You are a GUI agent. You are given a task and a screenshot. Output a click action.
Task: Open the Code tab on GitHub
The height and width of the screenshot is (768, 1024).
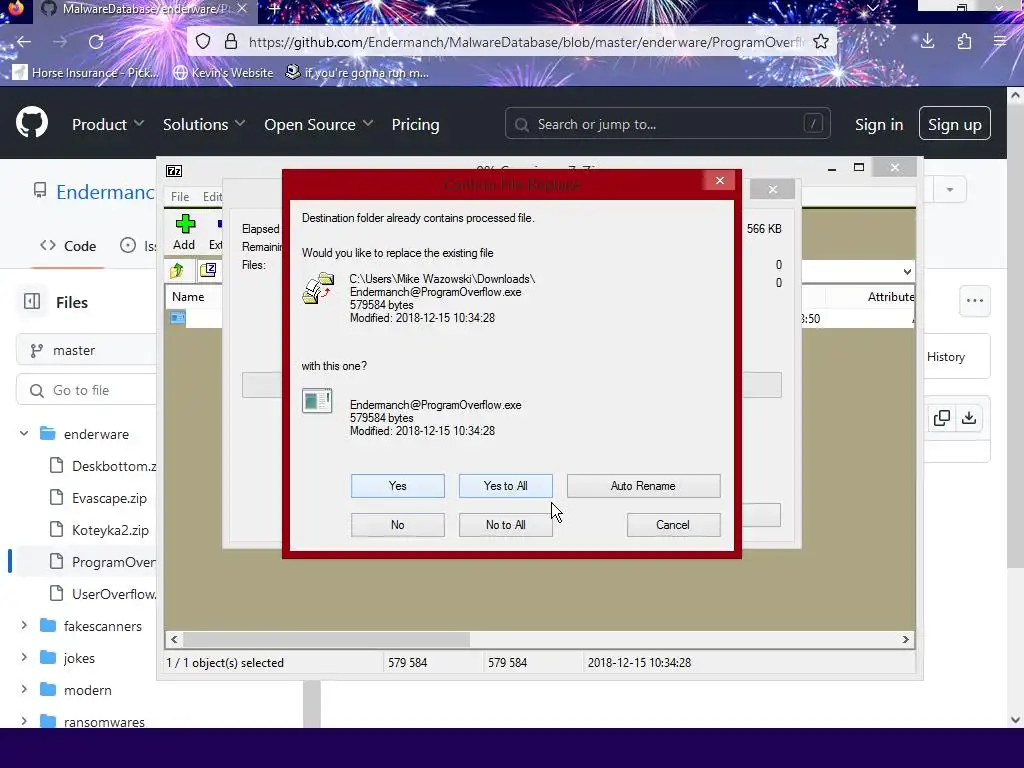click(x=68, y=246)
